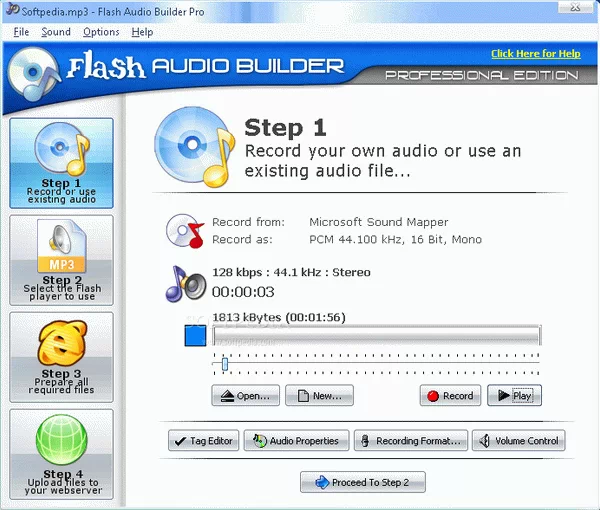Click '128 kbps : 44.1 kHz : Stereo' text
The image size is (600, 510).
[x=291, y=272]
